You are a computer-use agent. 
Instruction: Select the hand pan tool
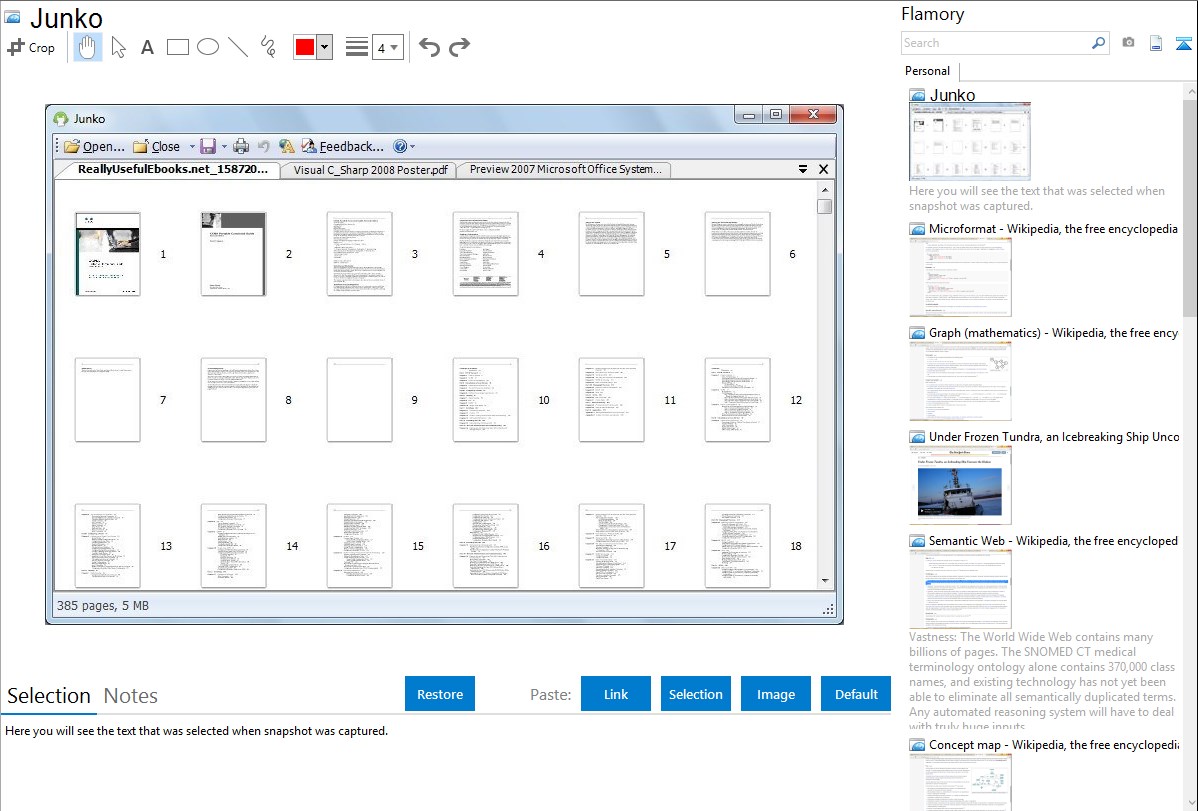[87, 47]
